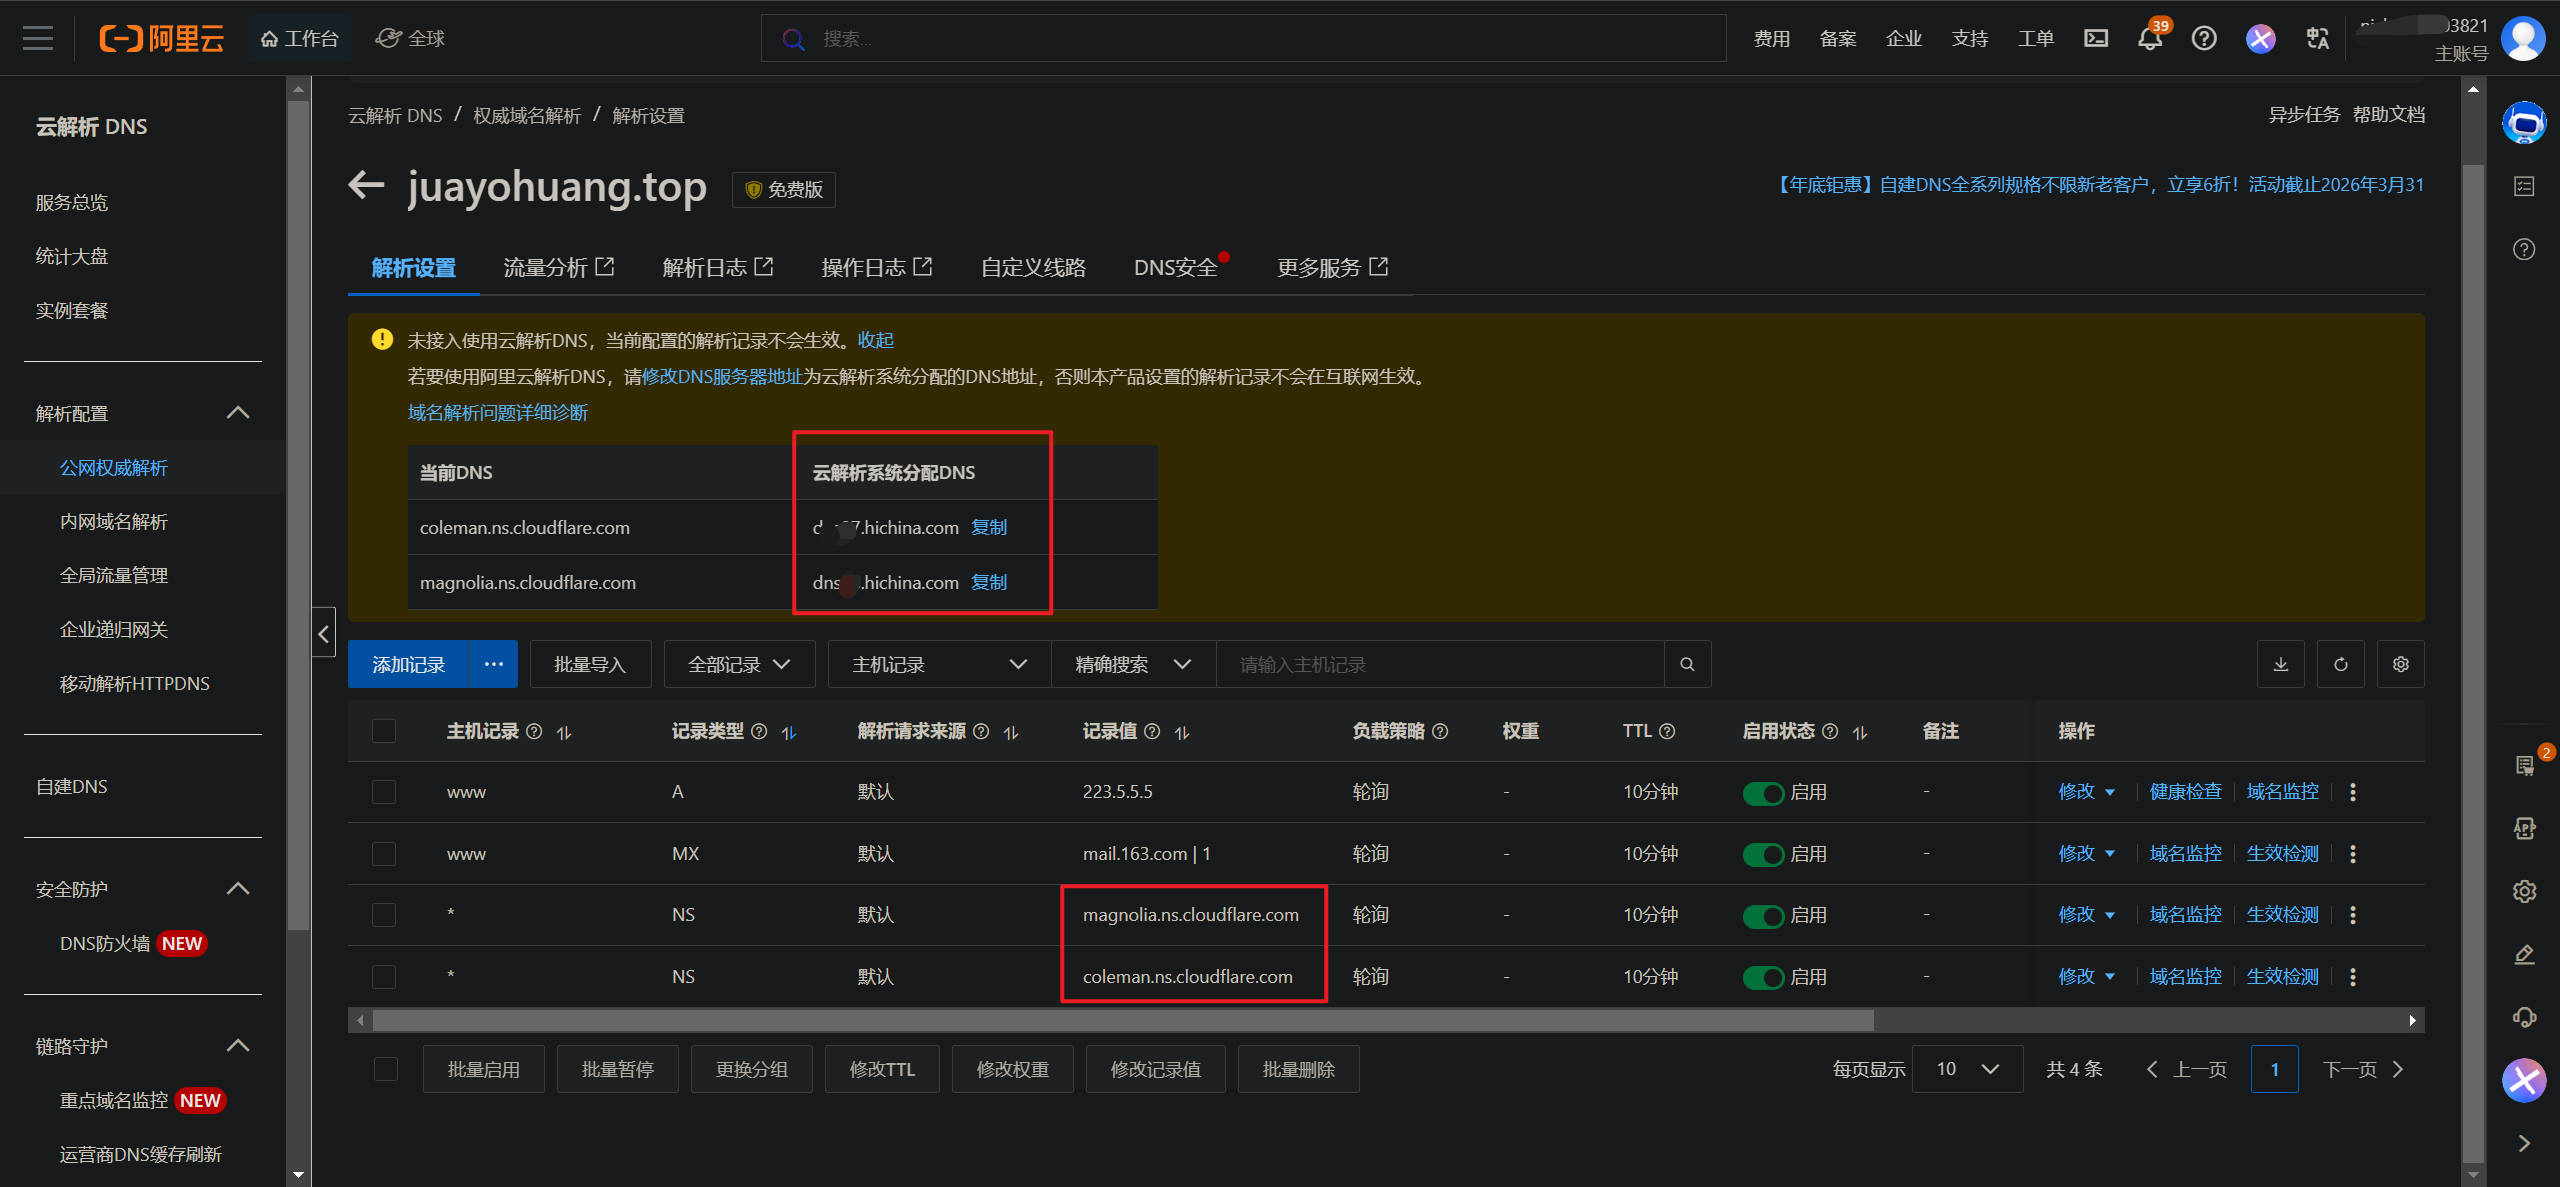Open the 主机记录 search type dropdown
The image size is (2560, 1187).
pyautogui.click(x=937, y=663)
